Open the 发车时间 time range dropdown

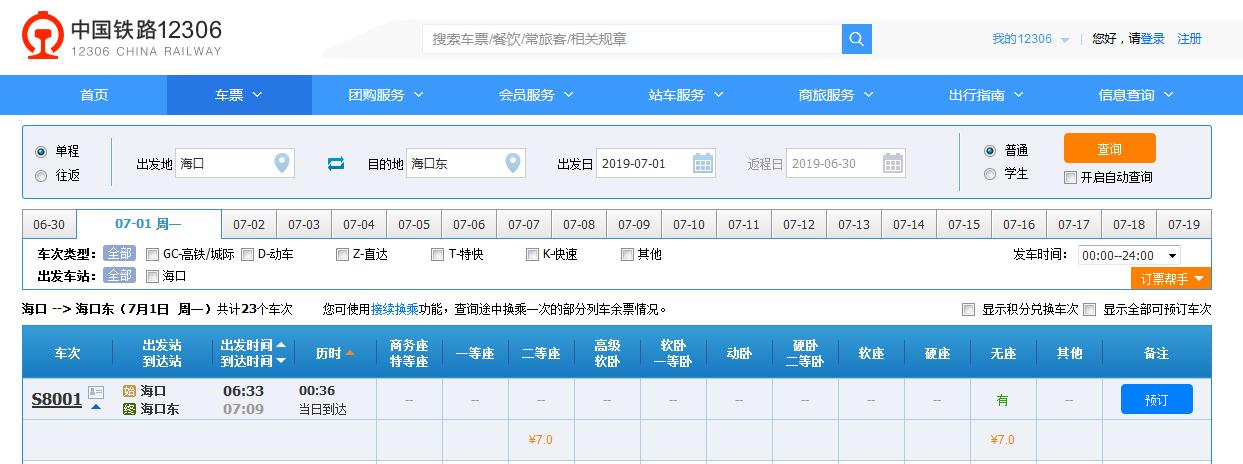point(1129,256)
